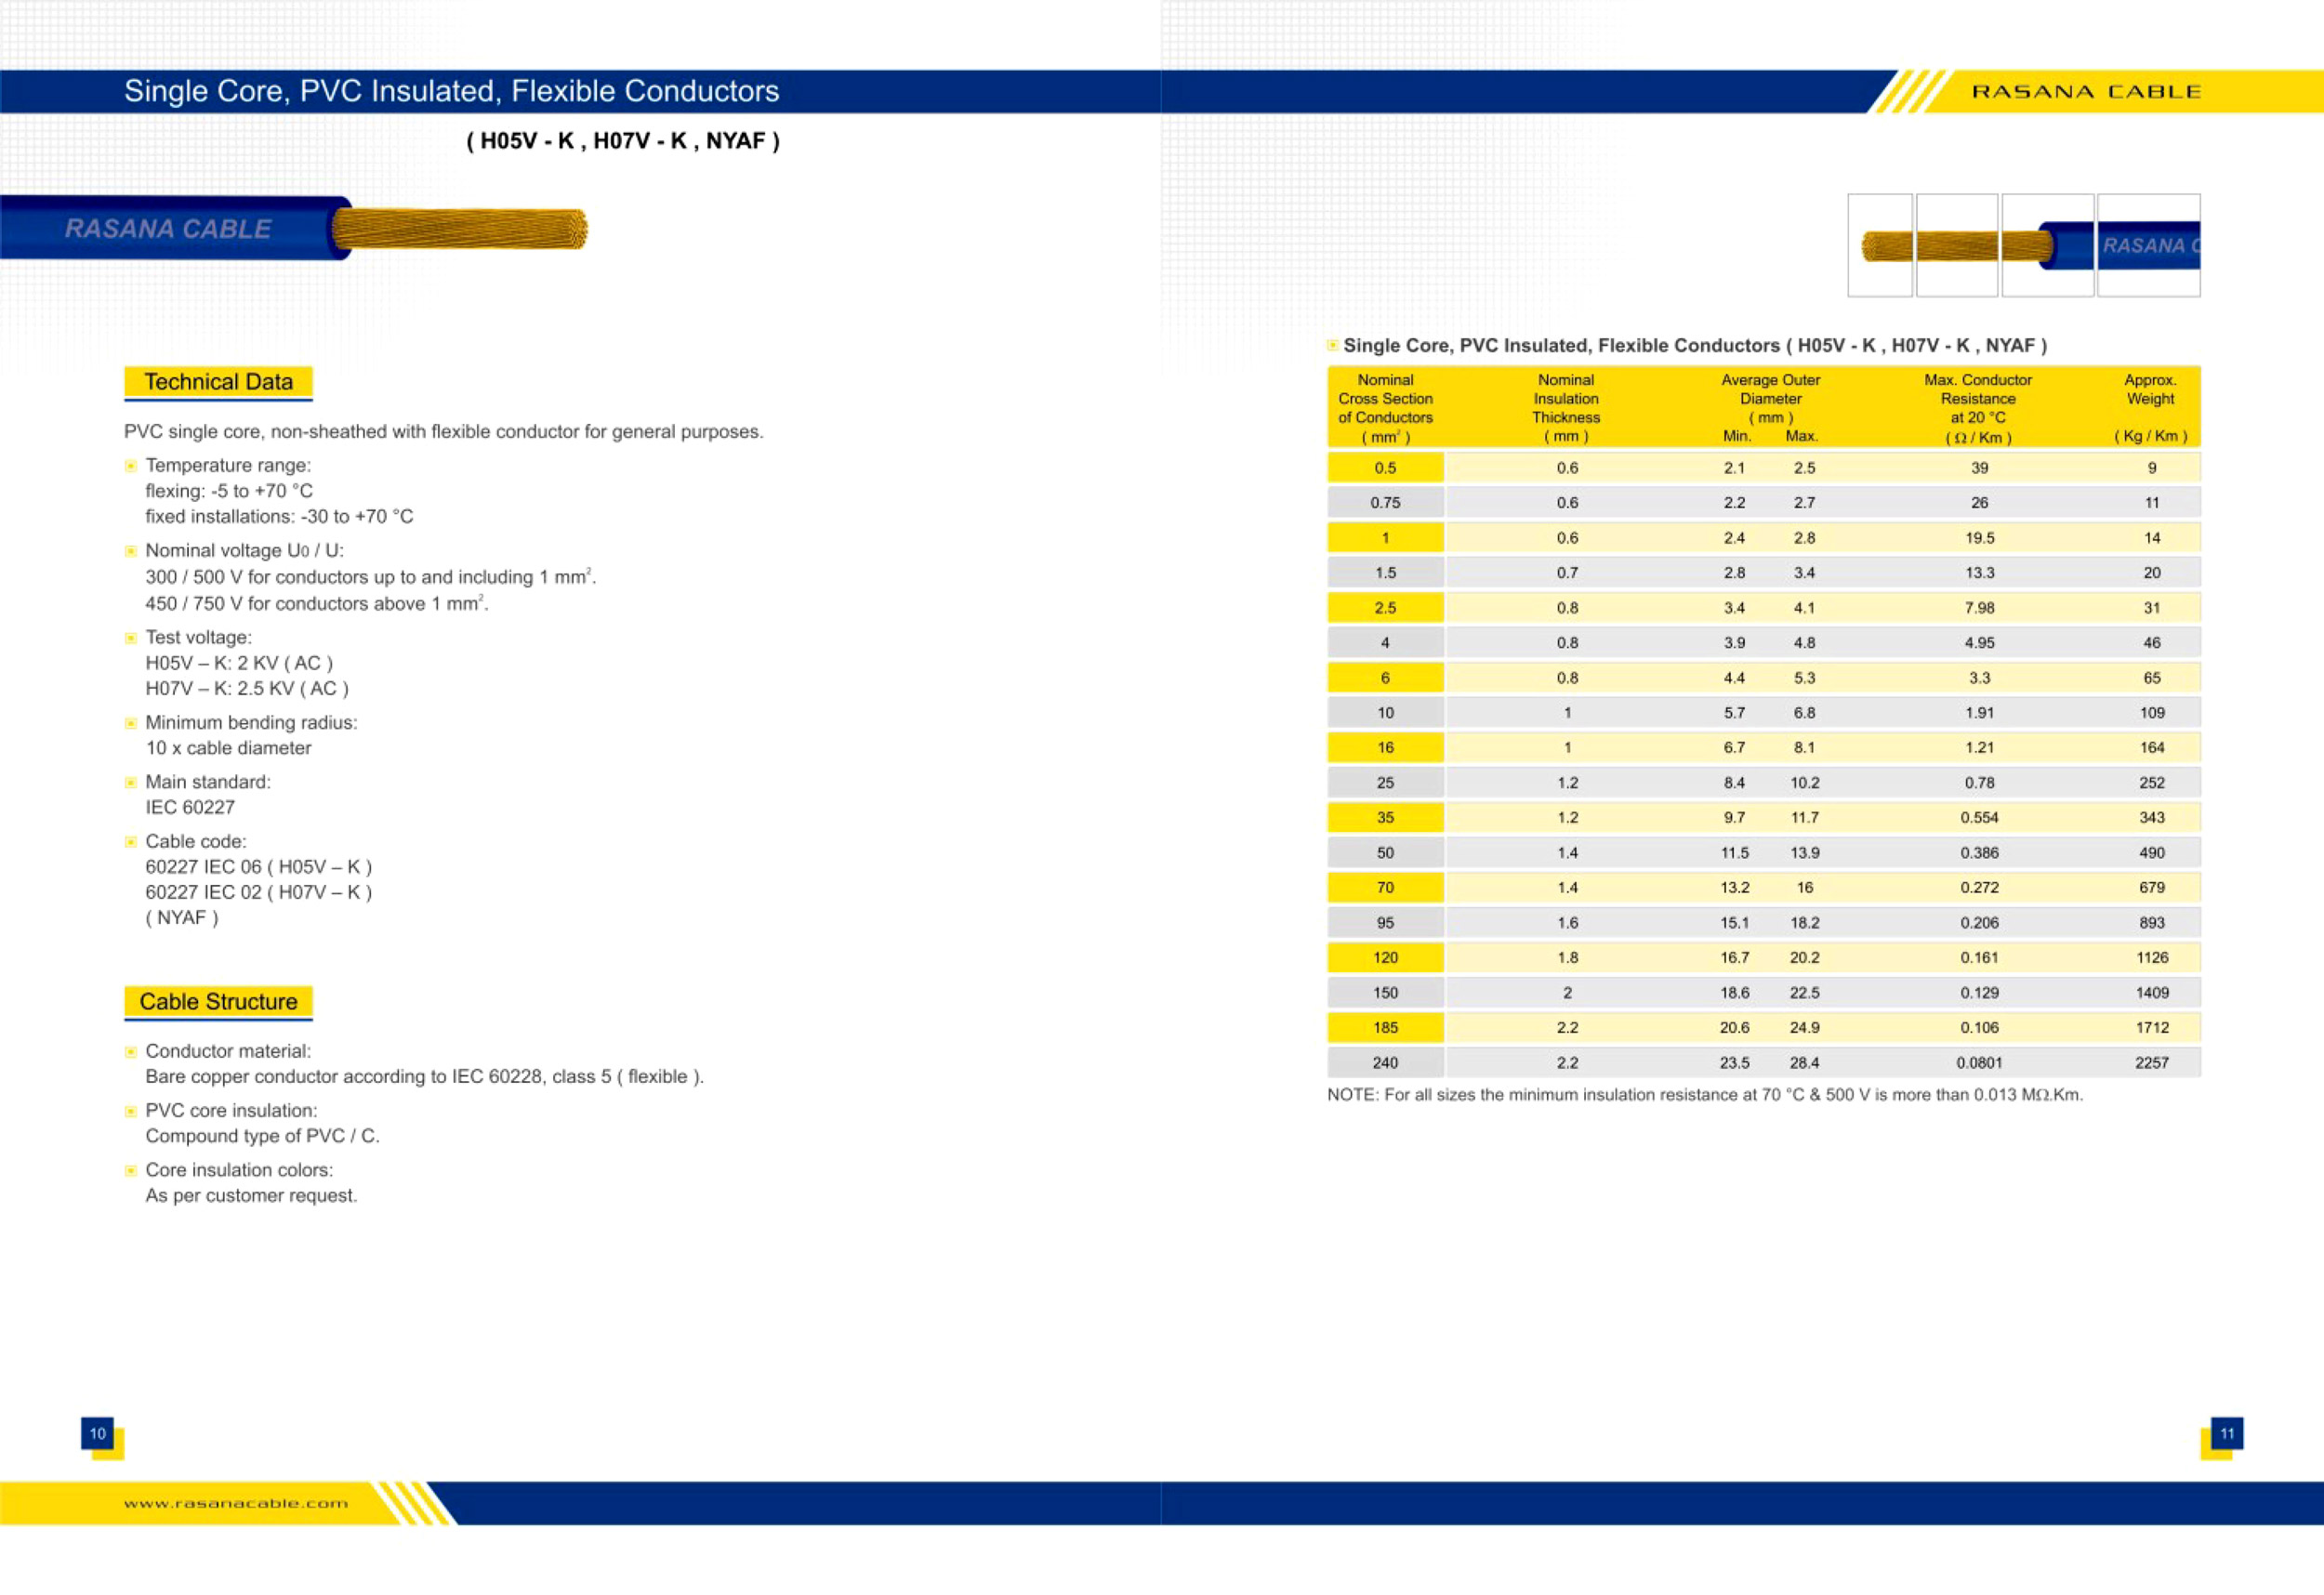
Task: Click the 'IEC 60227' standard text
Action: pyautogui.click(x=190, y=808)
